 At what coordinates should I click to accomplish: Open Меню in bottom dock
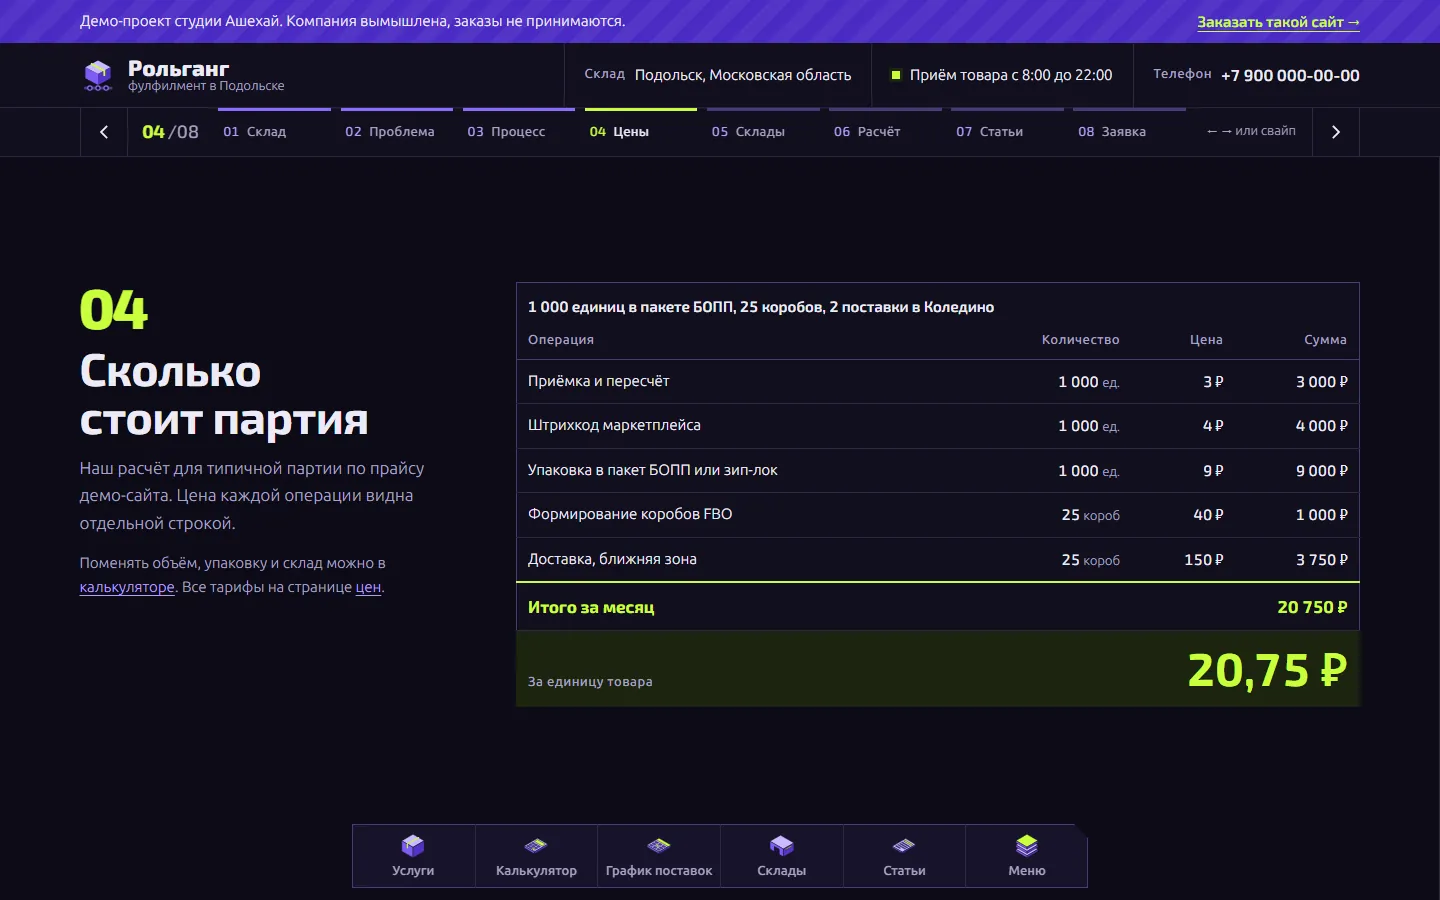(x=1027, y=856)
